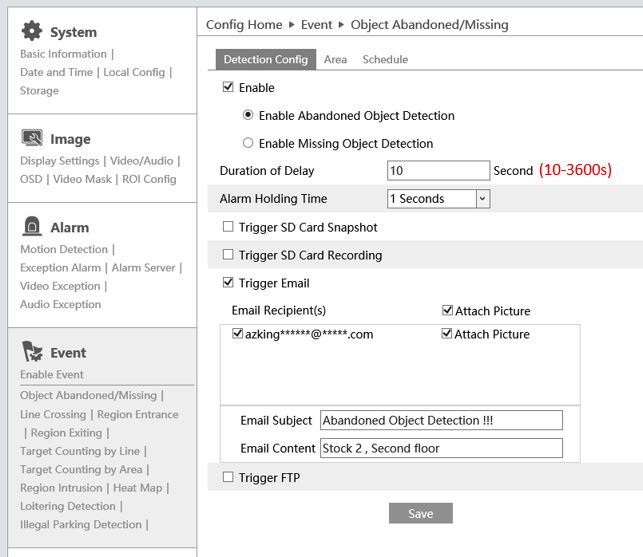Uncheck the azking email recipient checkbox
This screenshot has height=557, width=643.
237,334
